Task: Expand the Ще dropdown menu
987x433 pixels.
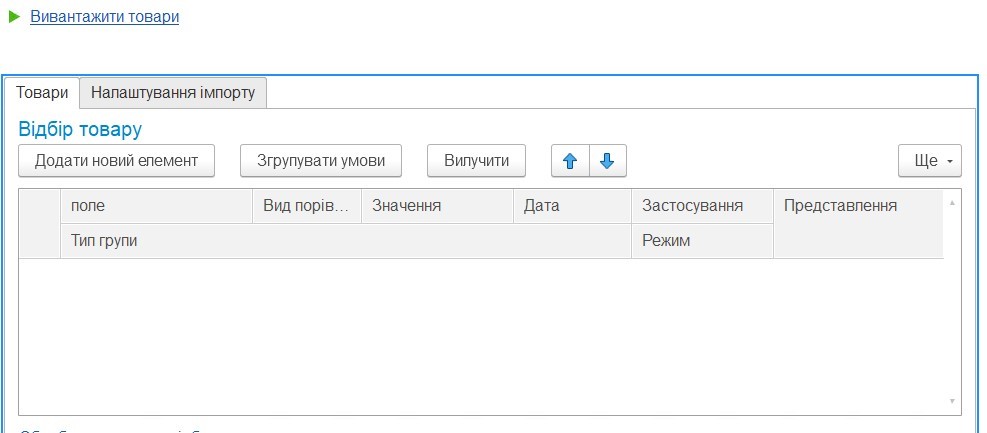Action: [x=930, y=160]
